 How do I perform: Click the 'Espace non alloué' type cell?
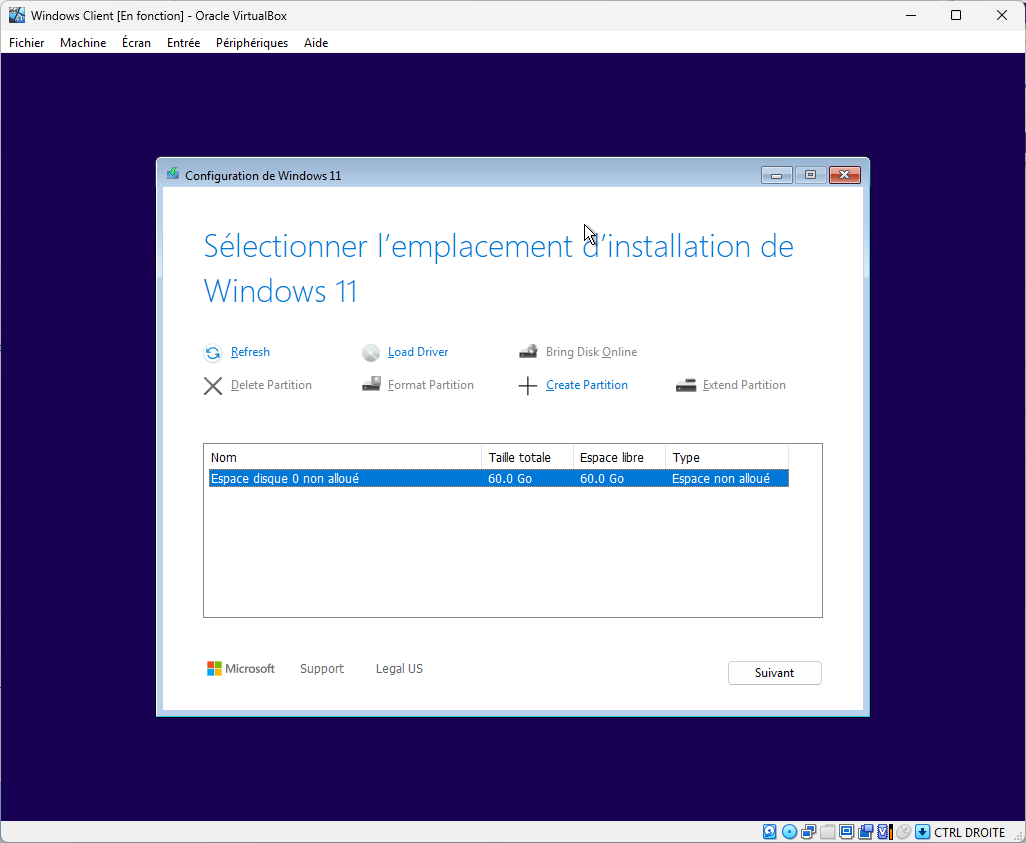(x=720, y=478)
